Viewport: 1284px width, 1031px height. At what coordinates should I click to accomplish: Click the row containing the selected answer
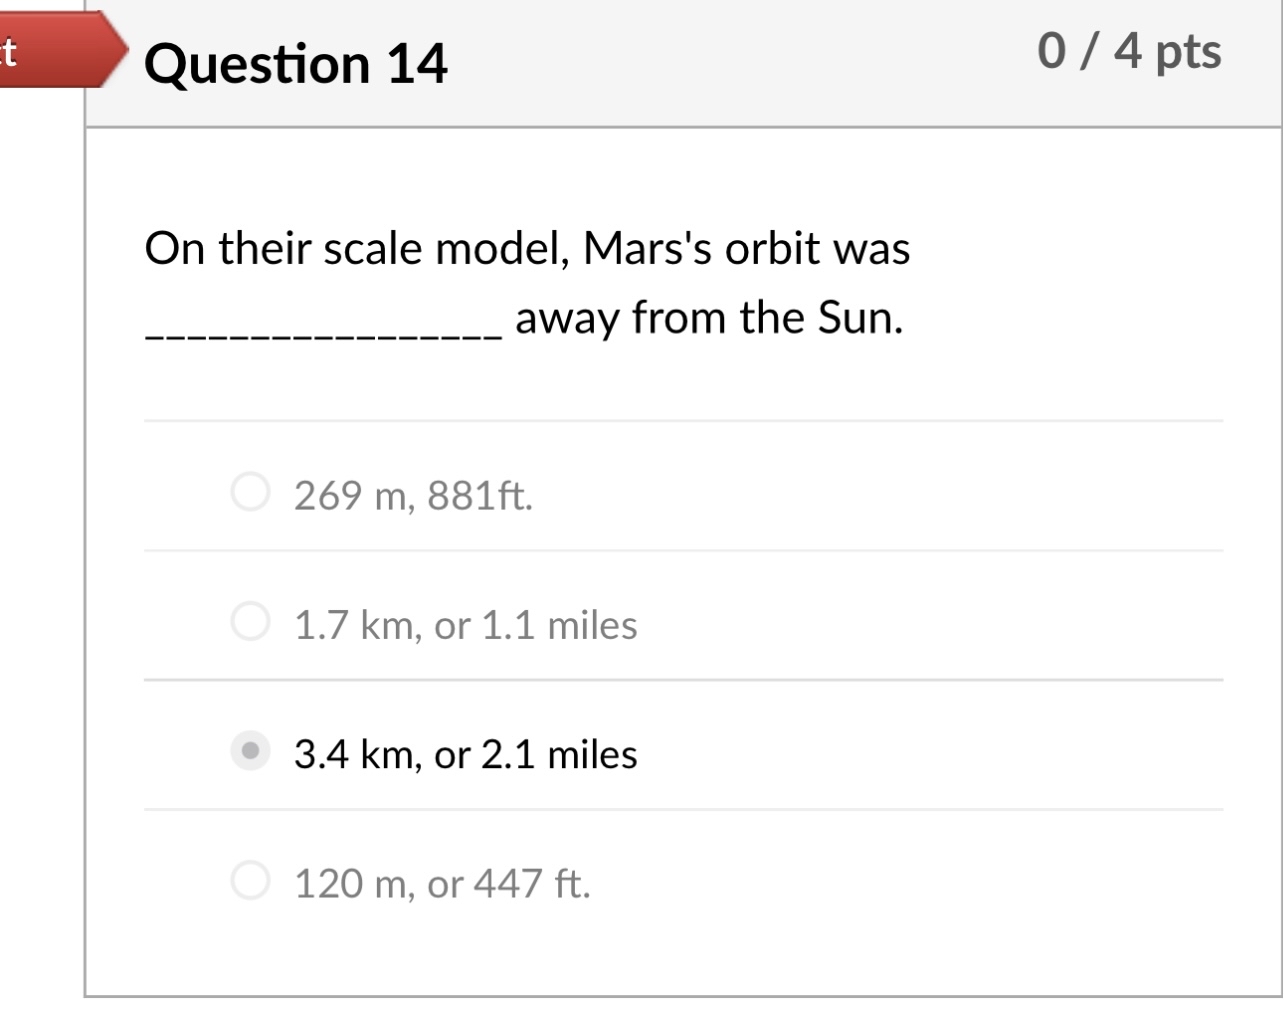pyautogui.click(x=684, y=750)
